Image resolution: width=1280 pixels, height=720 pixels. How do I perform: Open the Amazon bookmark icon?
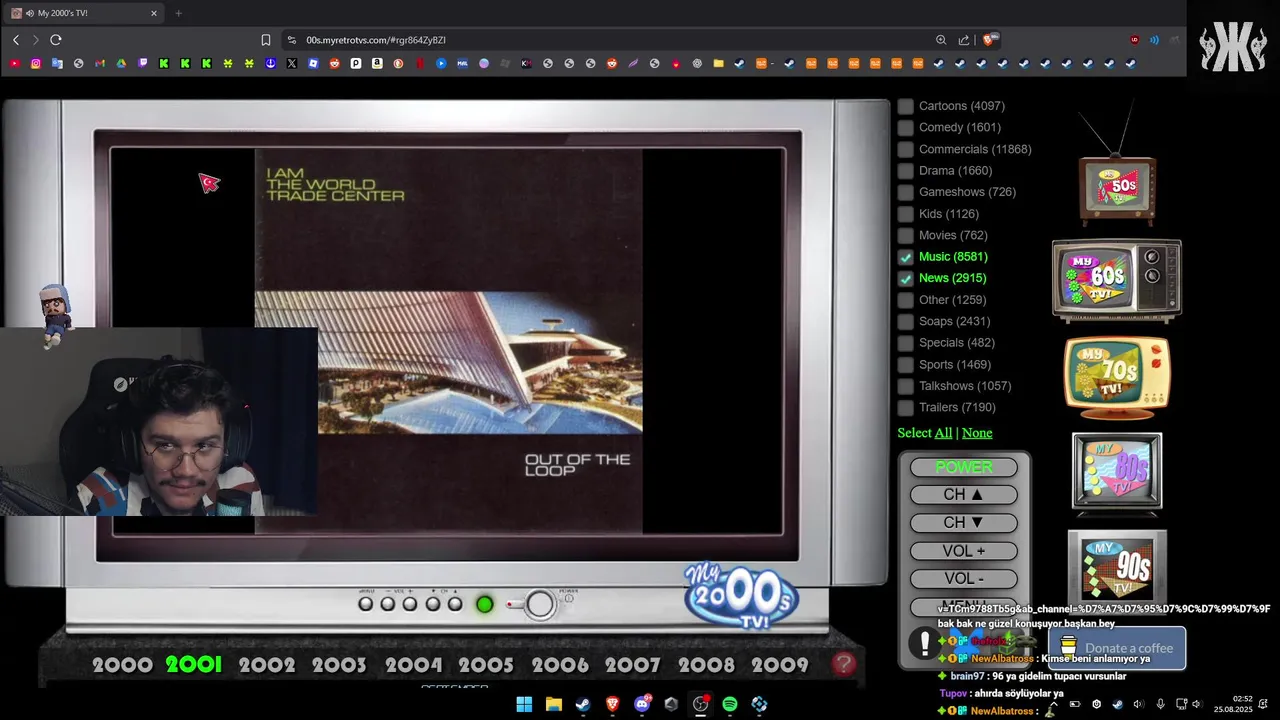tap(377, 63)
